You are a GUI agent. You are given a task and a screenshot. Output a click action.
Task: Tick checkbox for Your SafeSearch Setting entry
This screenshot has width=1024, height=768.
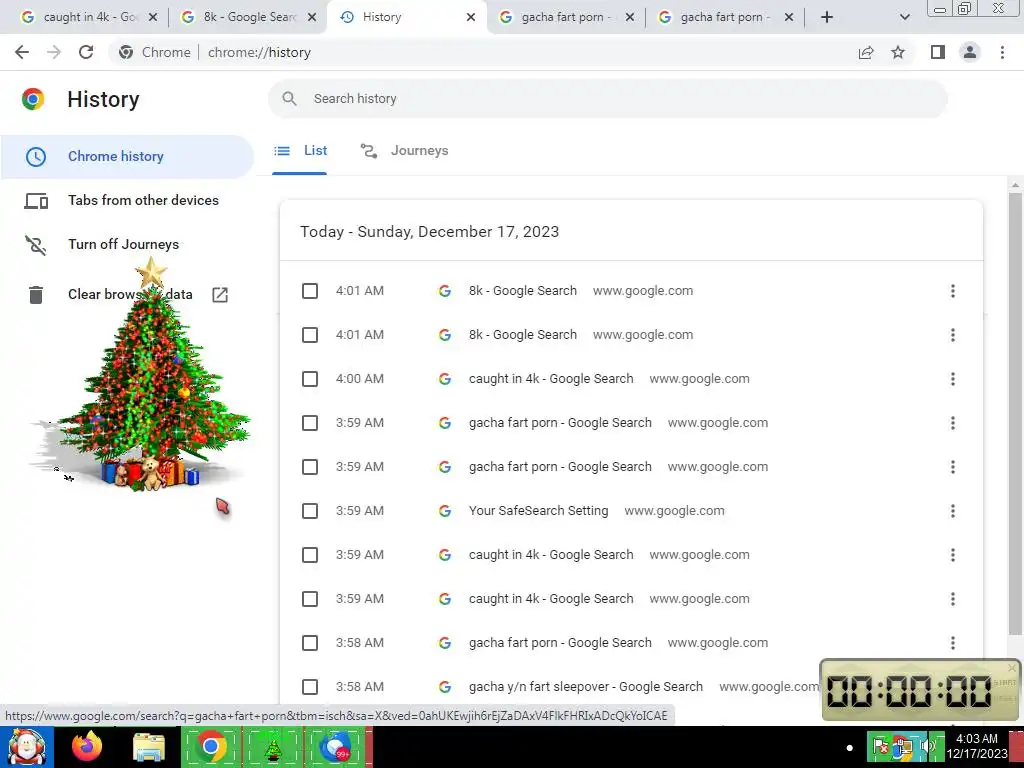pos(310,511)
